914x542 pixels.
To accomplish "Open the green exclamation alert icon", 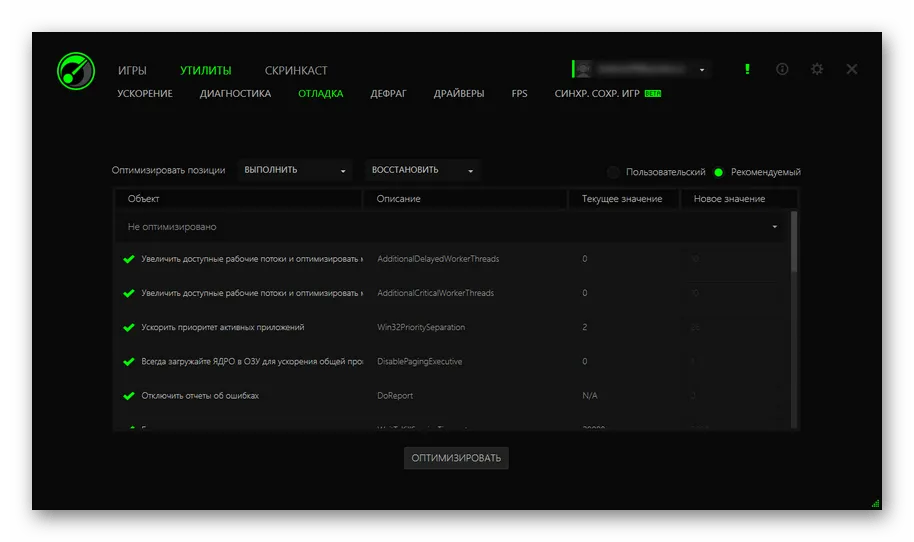I will 747,69.
